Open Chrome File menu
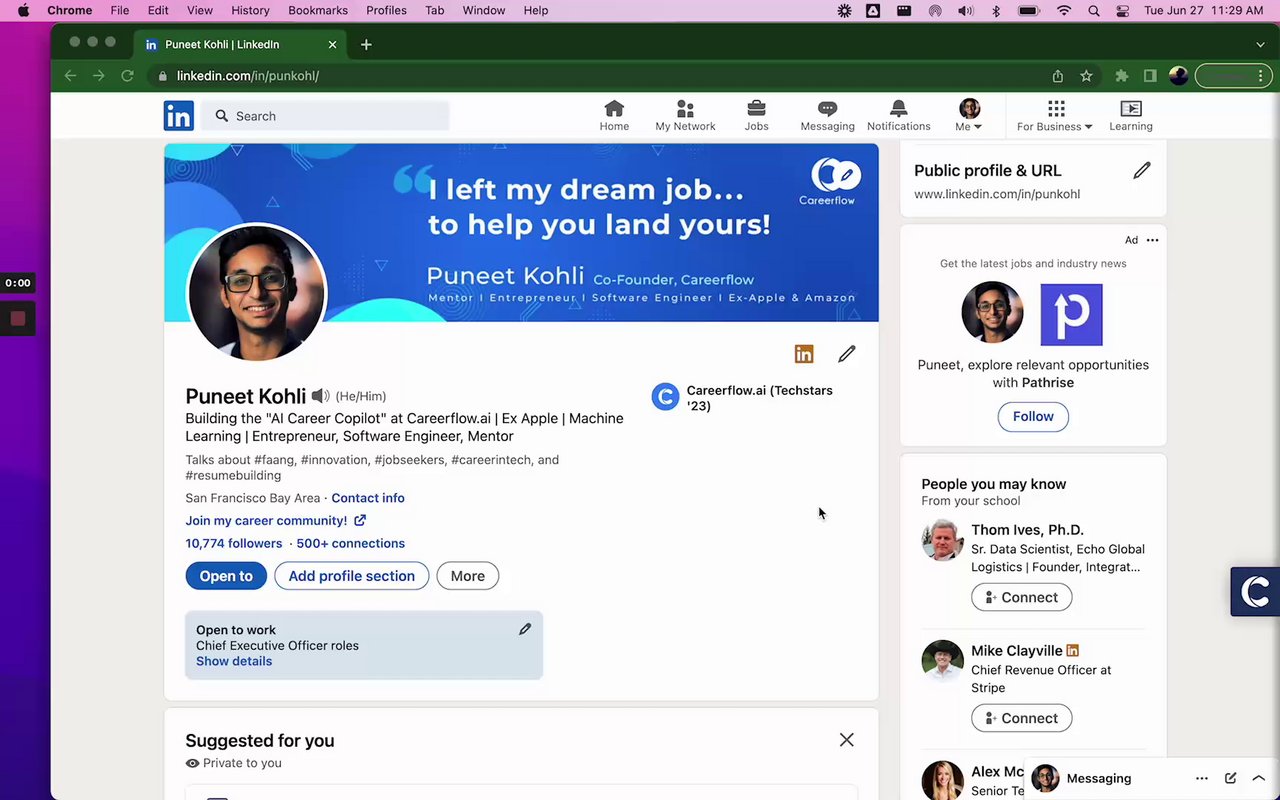 [x=119, y=10]
